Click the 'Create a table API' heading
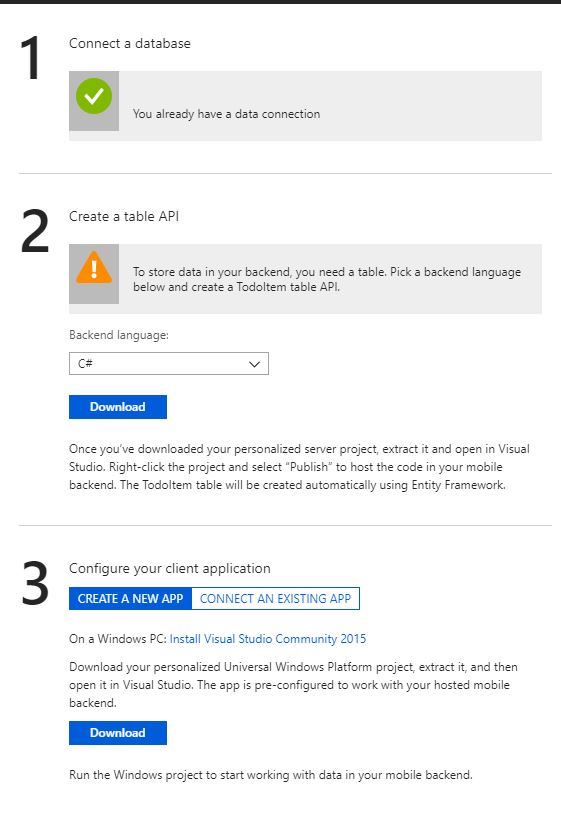Screen dimensions: 561x816 point(124,216)
